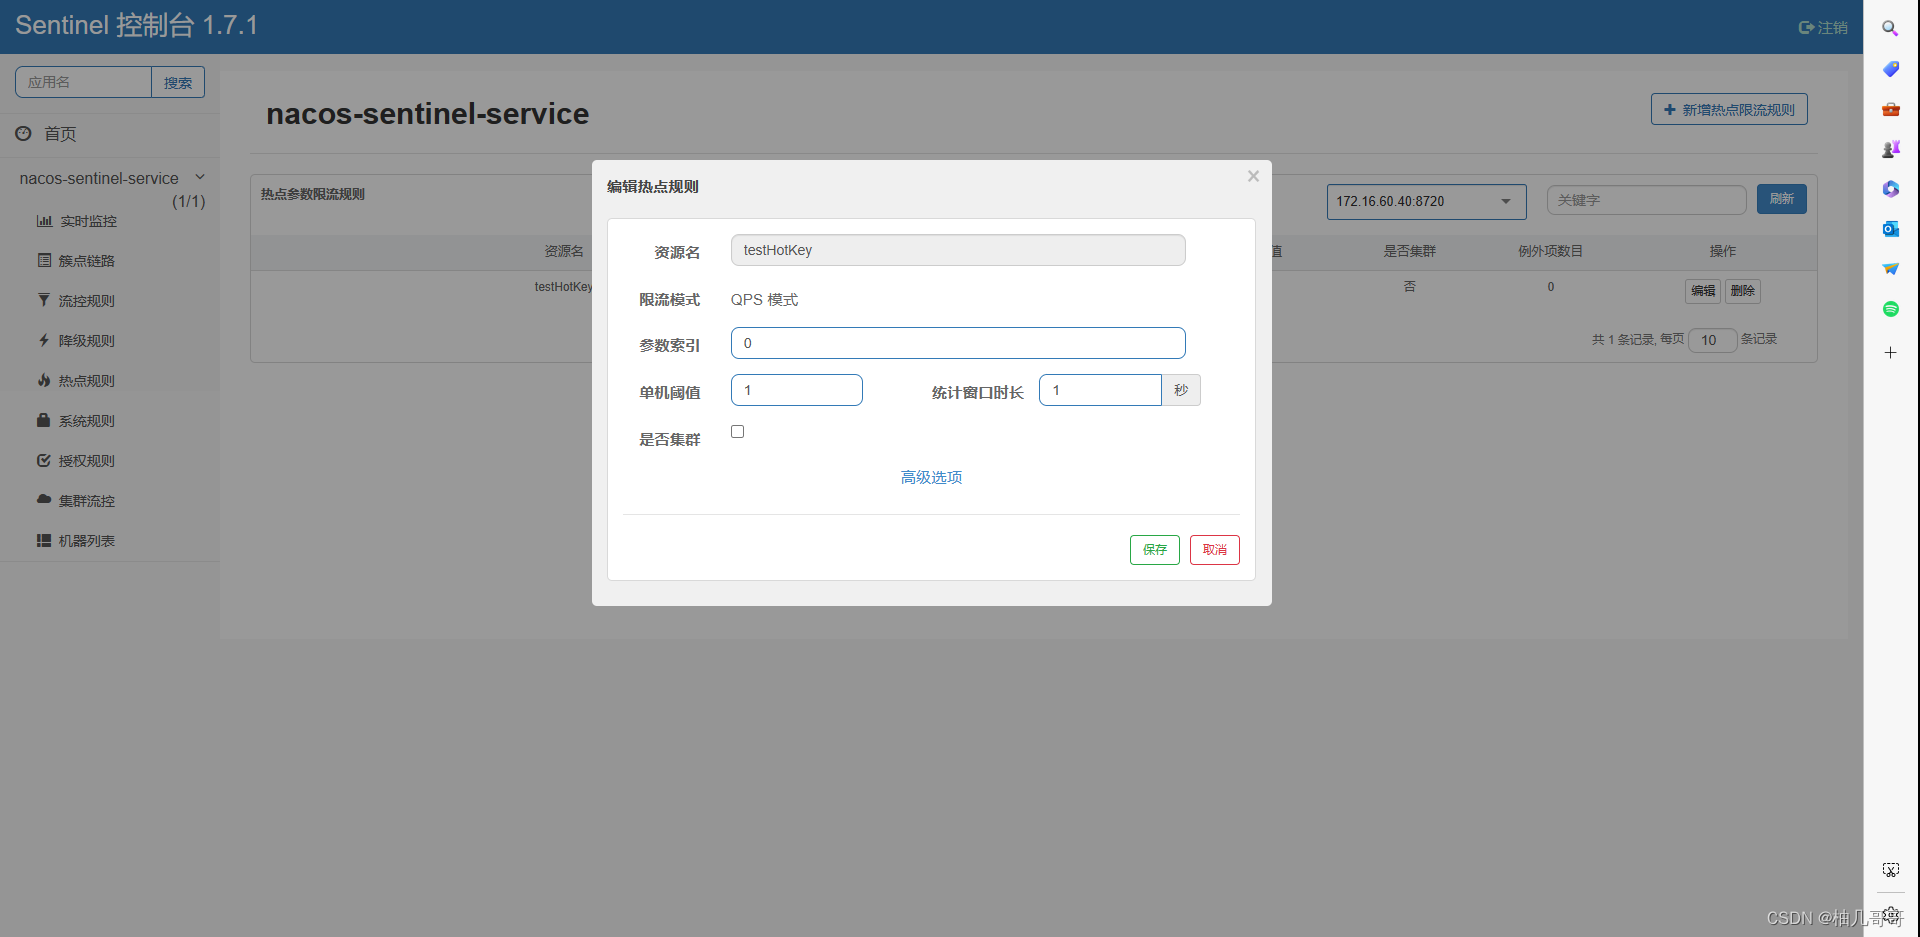Viewport: 1920px width, 937px height.
Task: Open the Microsoft 365 icon in sidebar
Action: pos(1890,189)
